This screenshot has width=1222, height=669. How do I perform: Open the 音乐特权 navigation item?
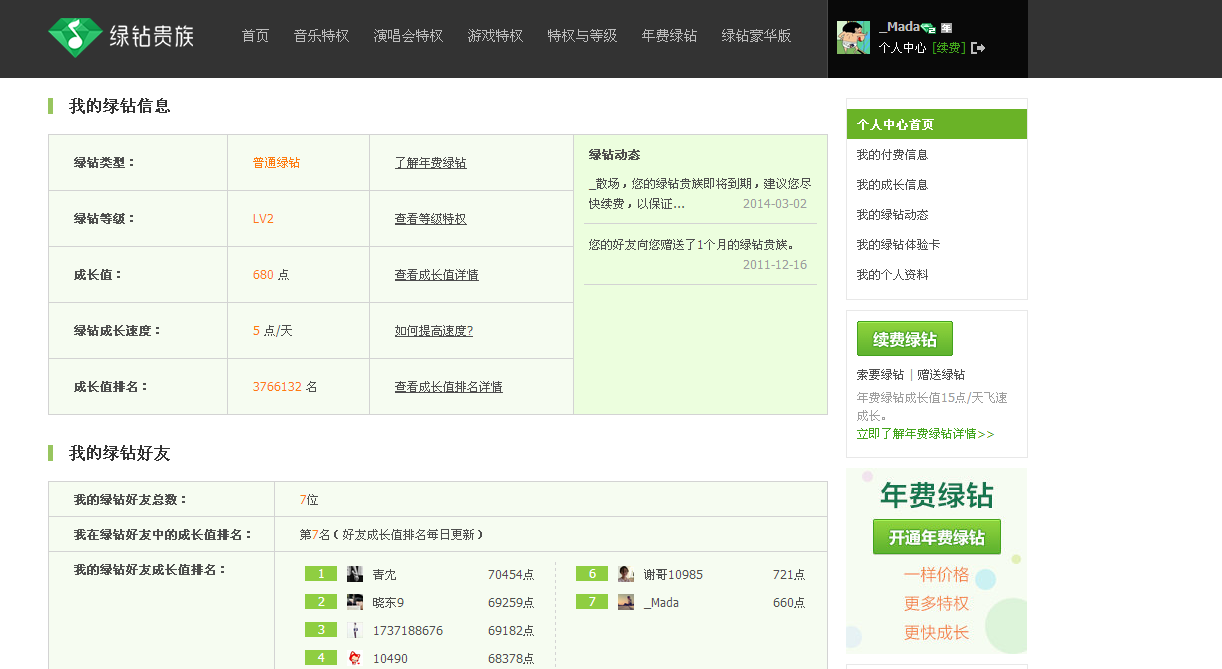[321, 36]
